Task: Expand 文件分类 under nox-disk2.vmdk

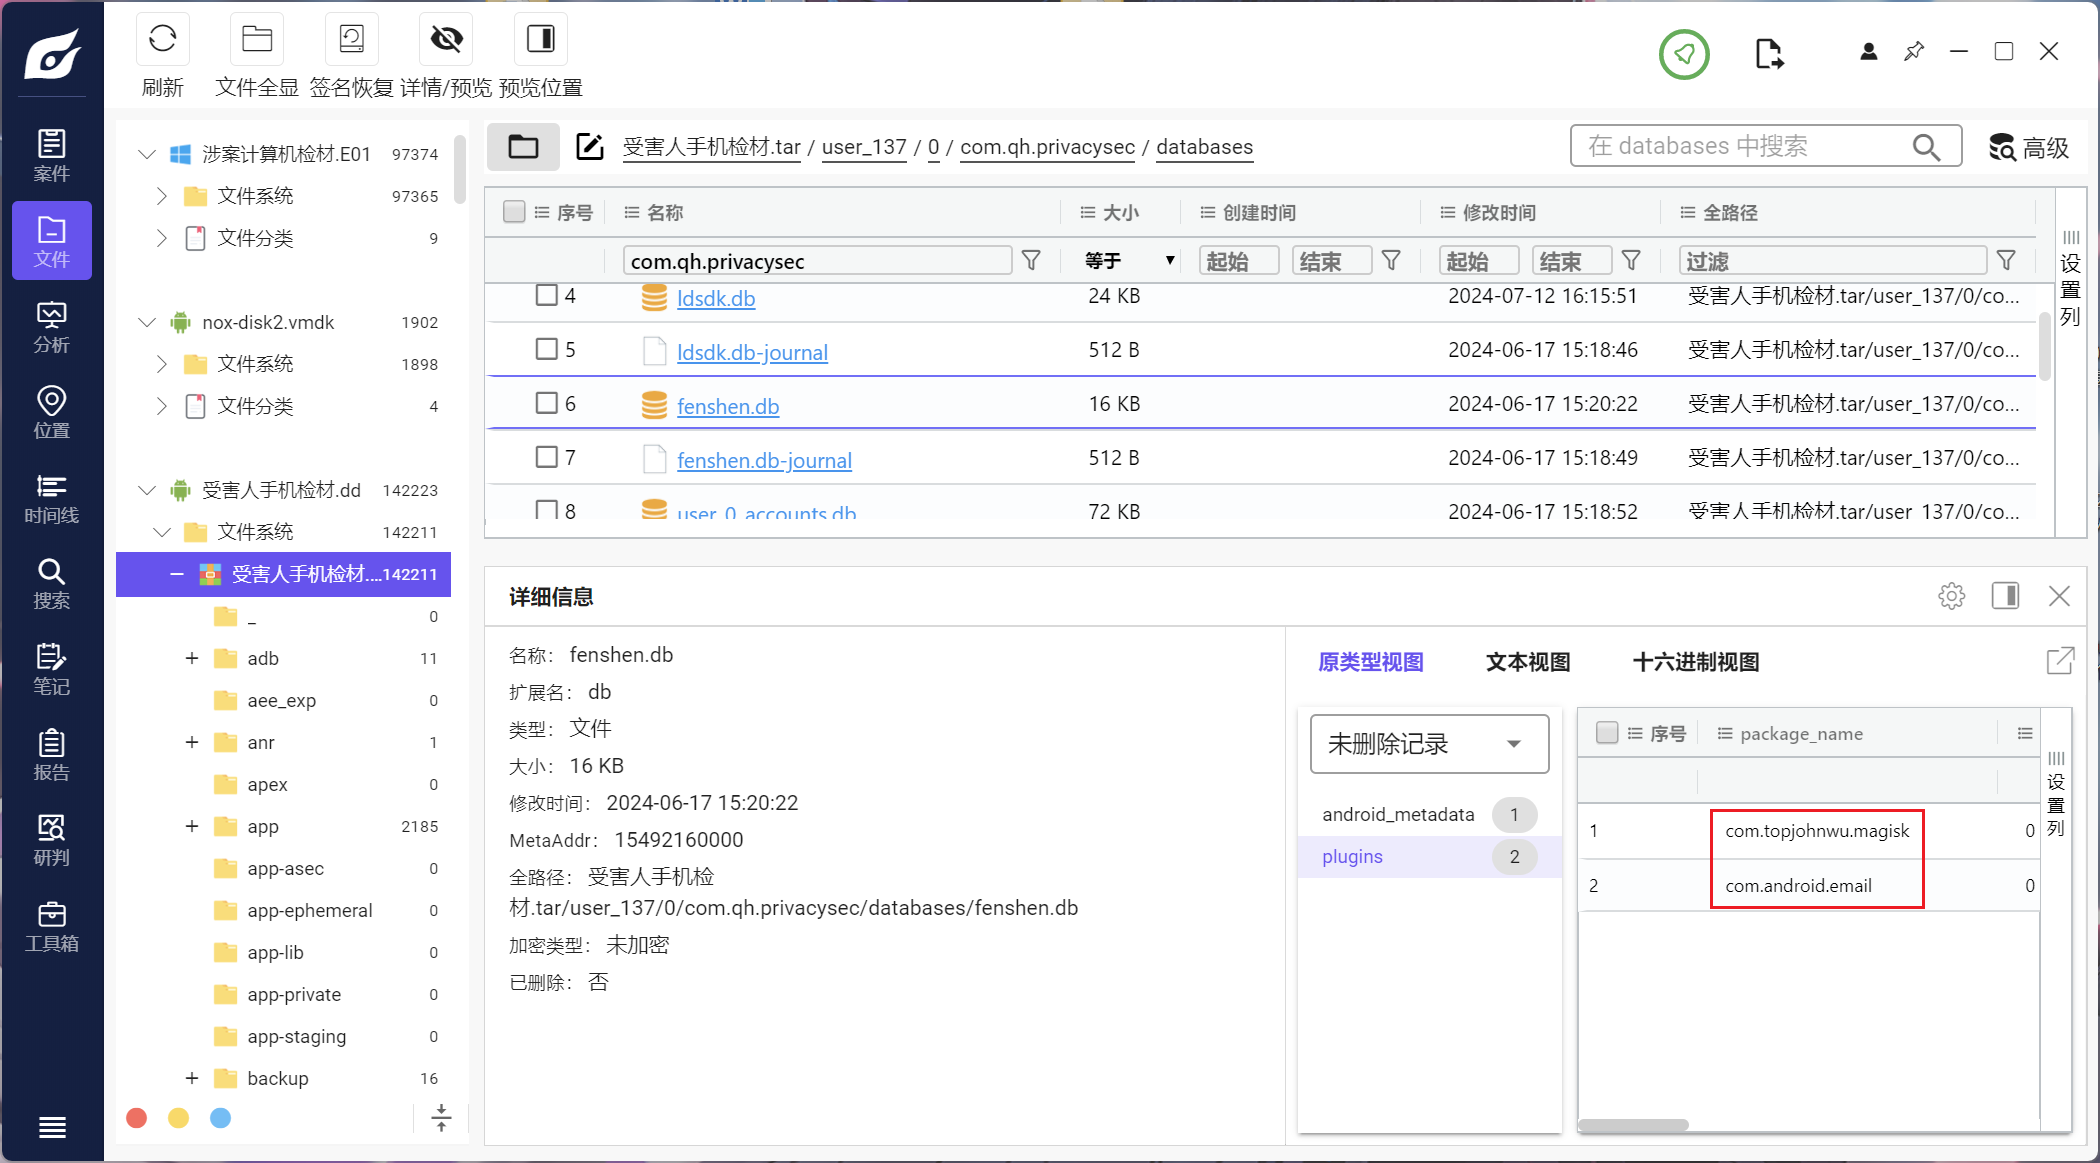Action: pos(162,406)
